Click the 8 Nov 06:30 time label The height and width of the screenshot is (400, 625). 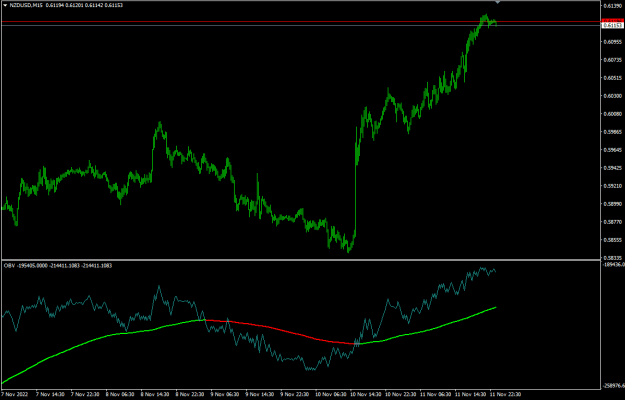click(120, 394)
